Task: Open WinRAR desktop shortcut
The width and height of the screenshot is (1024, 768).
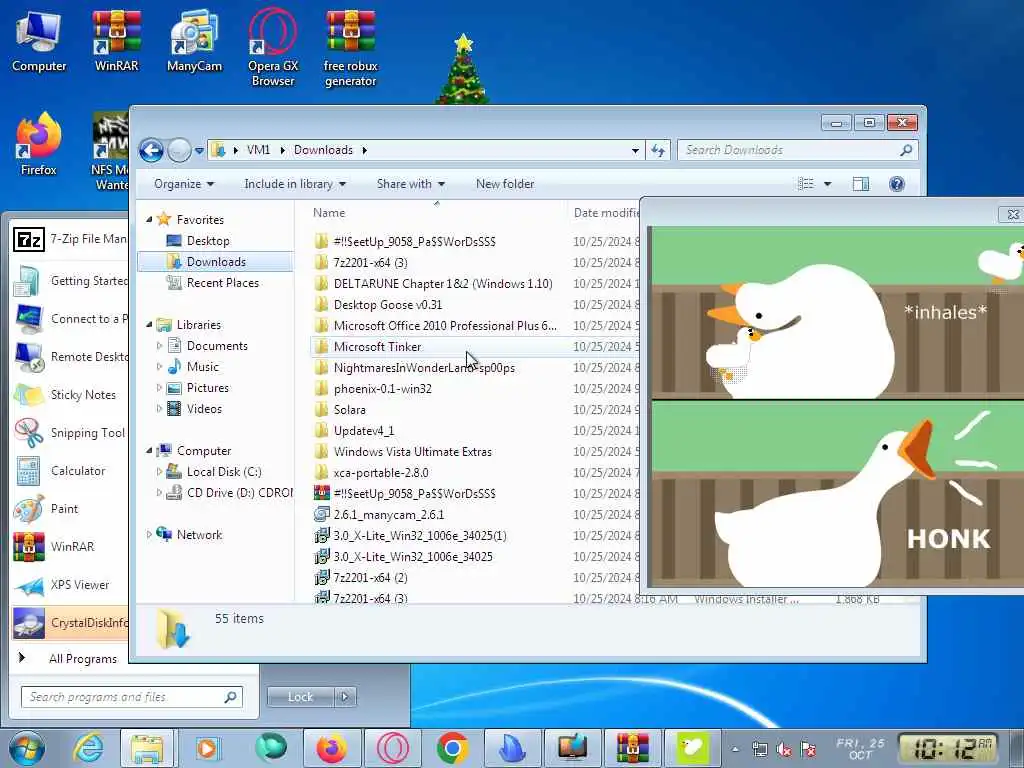Action: click(x=116, y=41)
